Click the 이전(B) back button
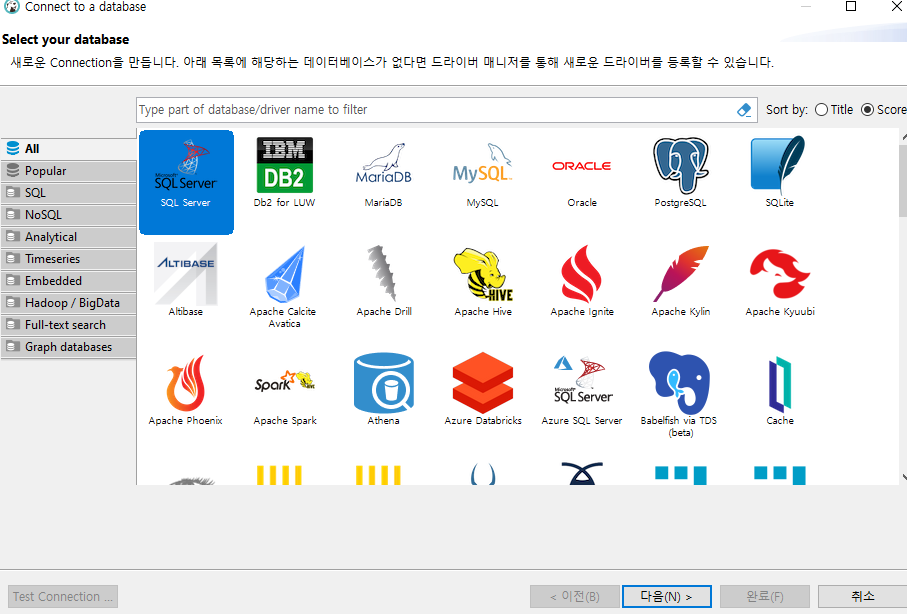This screenshot has width=907, height=614. coord(574,596)
